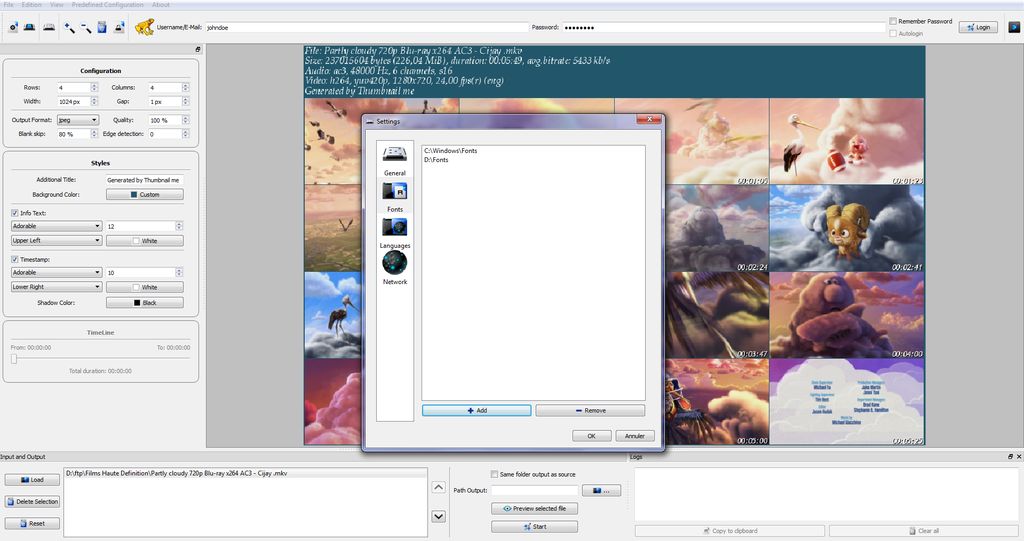The image size is (1024, 541).
Task: Select D:\Fonts entry in the list
Action: pyautogui.click(x=436, y=160)
